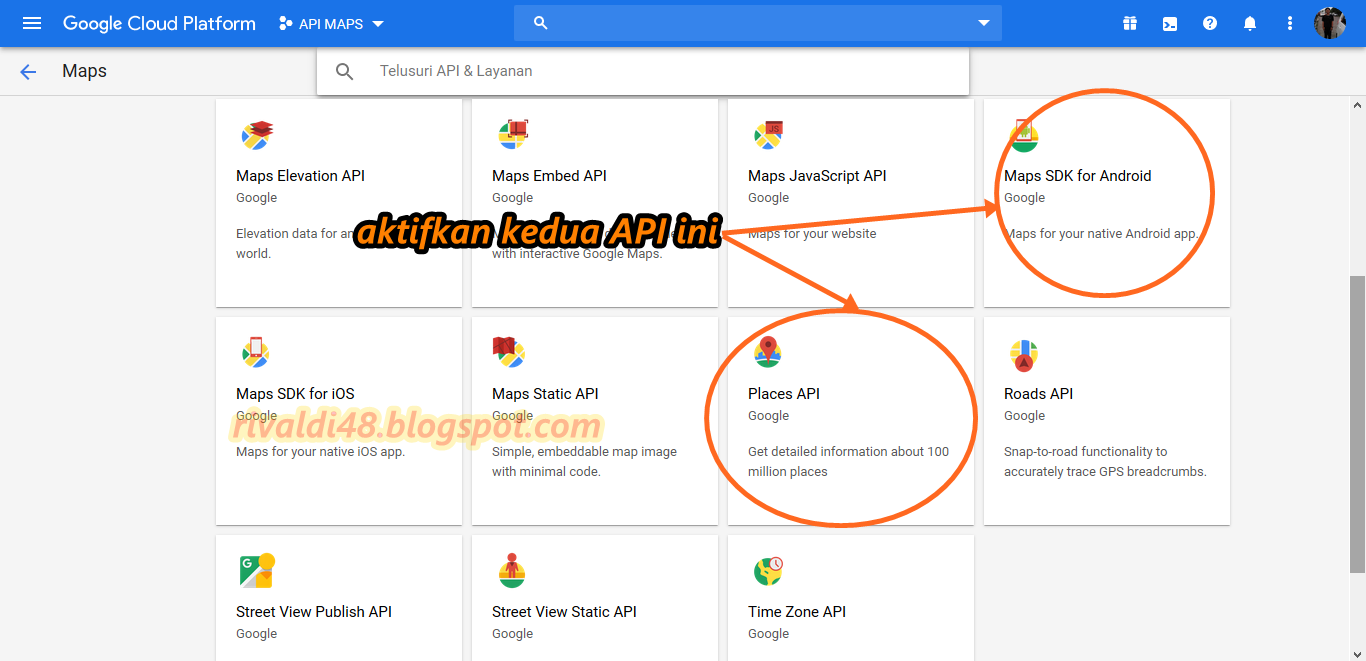Viewport: 1366px width, 661px height.
Task: Click 'Maps for your native Android app.' text
Action: pos(1101,234)
